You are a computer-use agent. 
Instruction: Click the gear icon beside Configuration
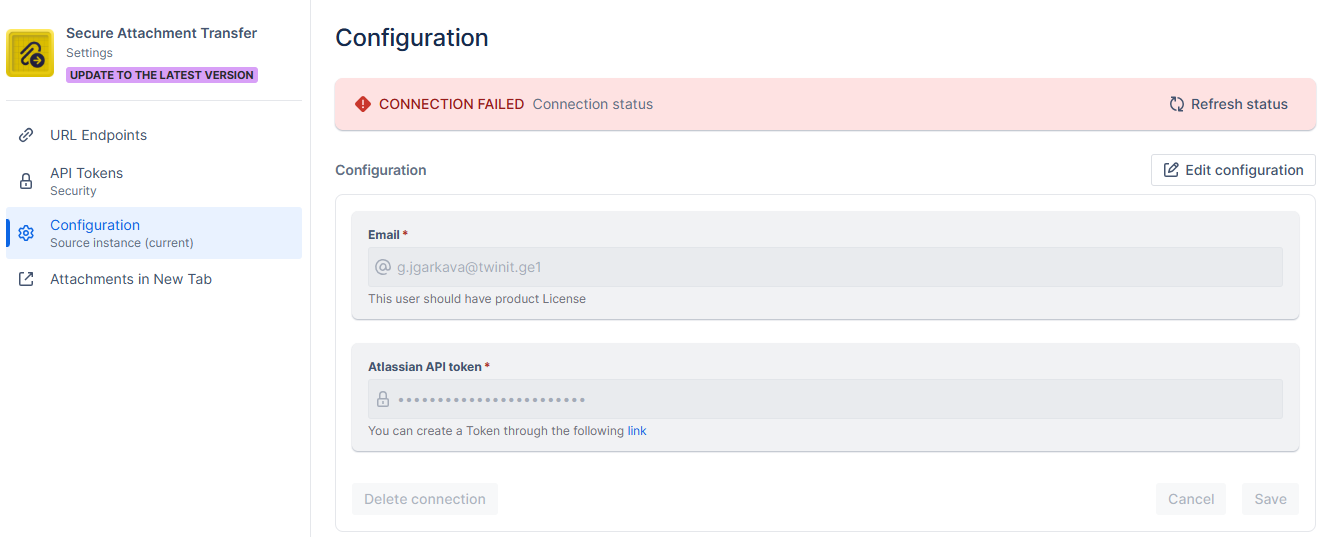(27, 233)
